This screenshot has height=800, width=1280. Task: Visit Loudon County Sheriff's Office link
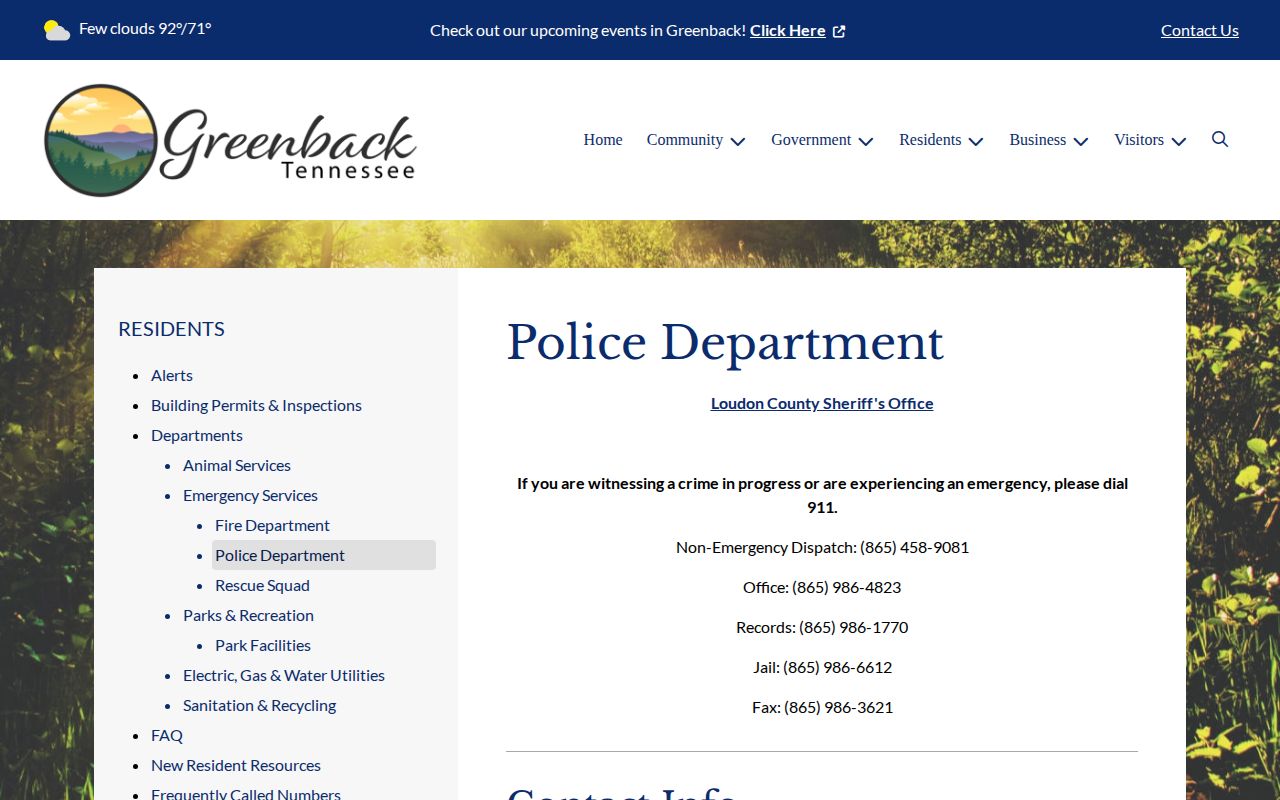[822, 403]
